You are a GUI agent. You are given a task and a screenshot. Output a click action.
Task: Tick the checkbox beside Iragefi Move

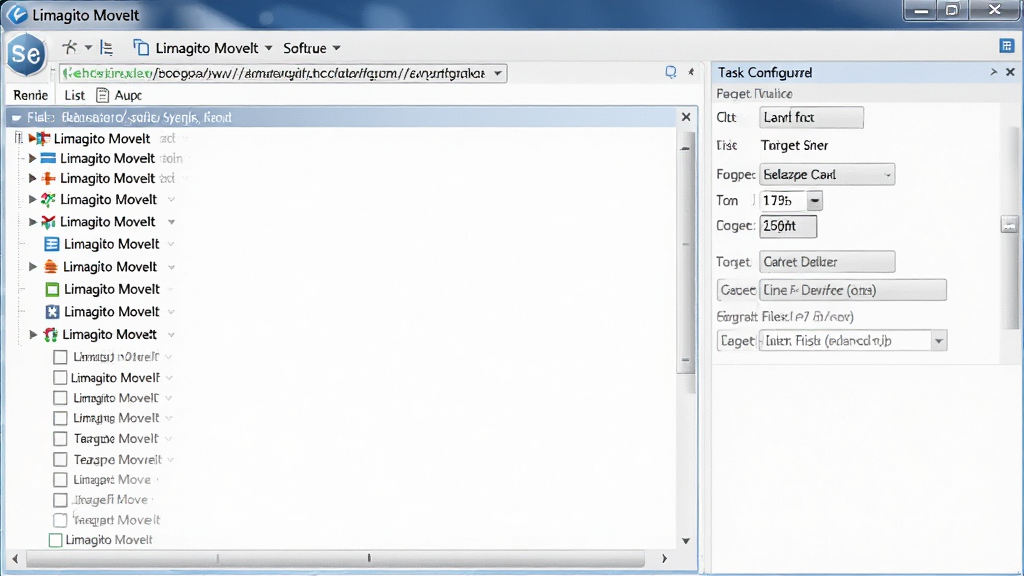(60, 500)
